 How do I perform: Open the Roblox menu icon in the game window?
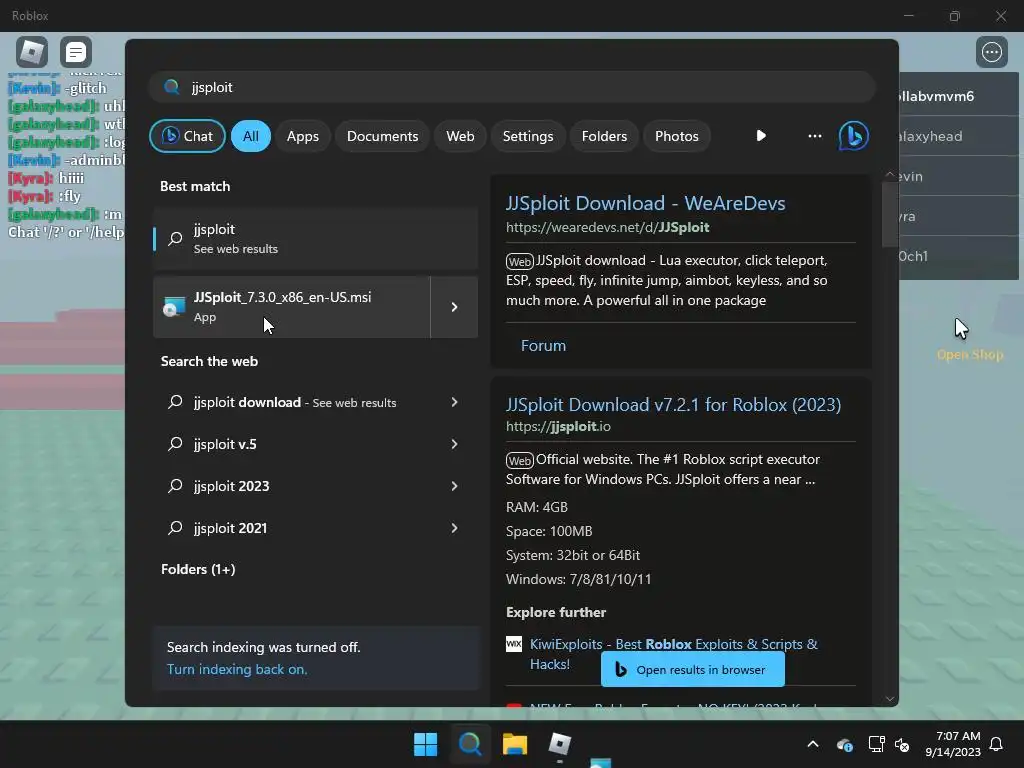(x=32, y=52)
